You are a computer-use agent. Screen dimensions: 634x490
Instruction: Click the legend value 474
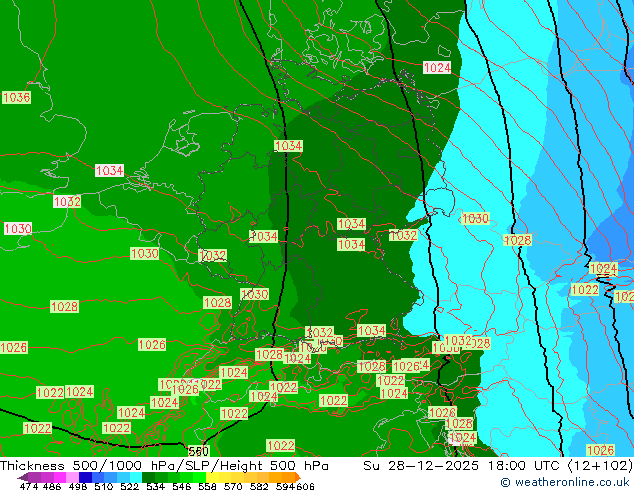pyautogui.click(x=29, y=486)
